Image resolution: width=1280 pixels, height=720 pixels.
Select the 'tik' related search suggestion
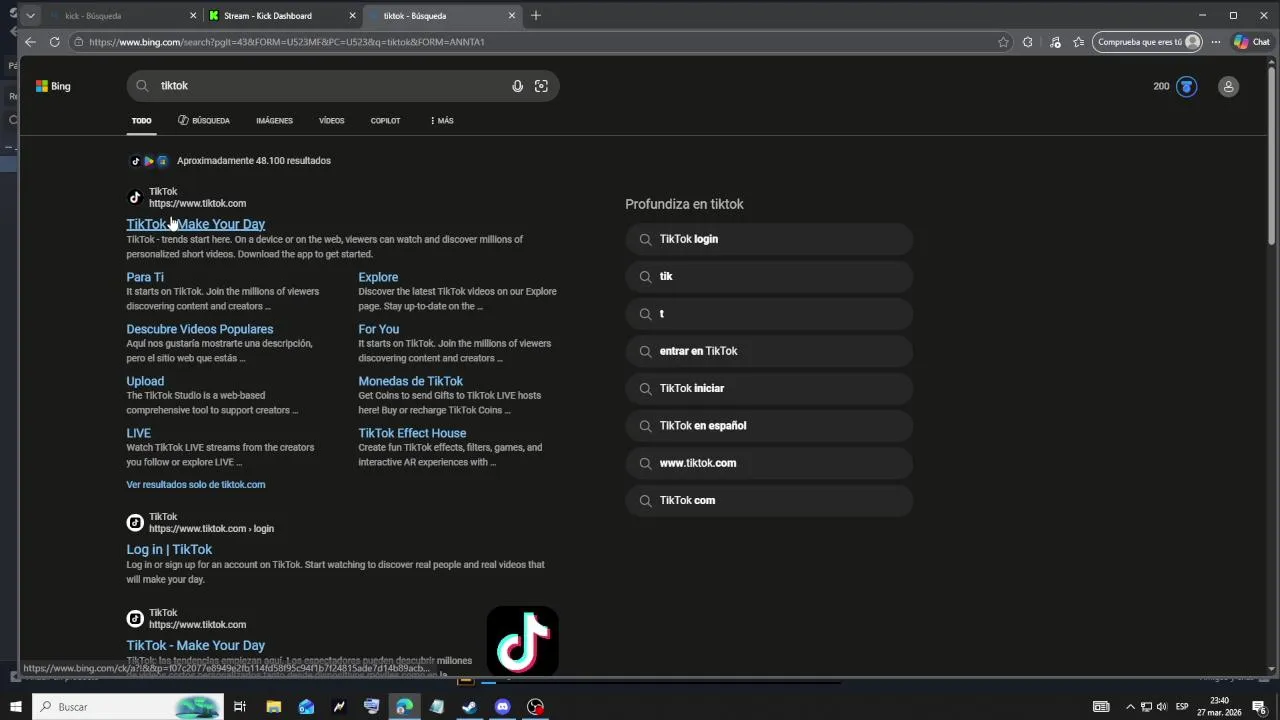tap(769, 276)
